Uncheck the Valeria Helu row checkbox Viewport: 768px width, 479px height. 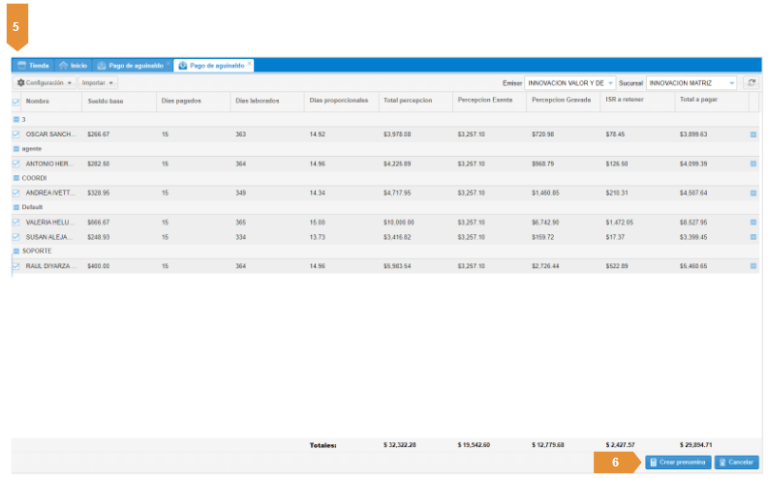16,222
